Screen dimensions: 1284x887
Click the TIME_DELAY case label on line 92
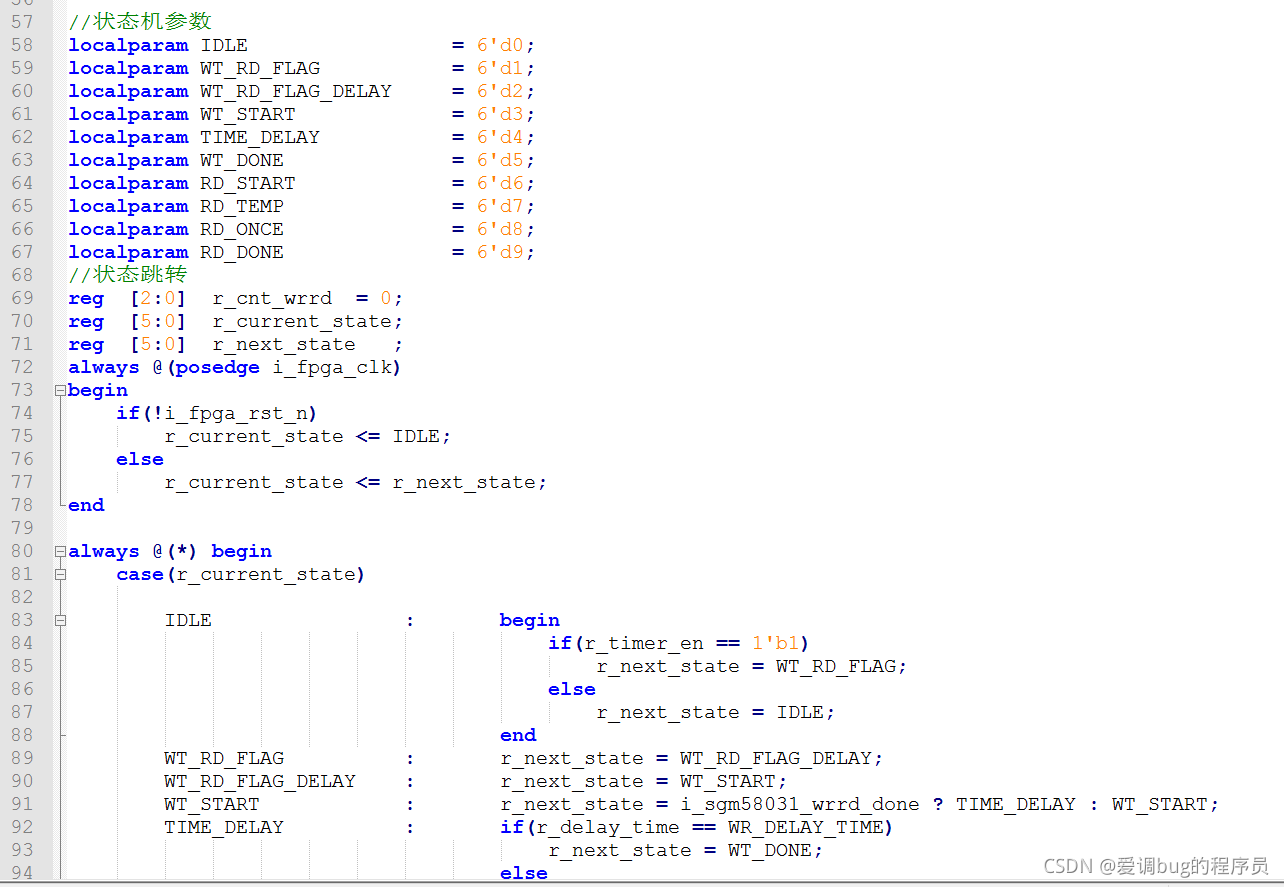tap(224, 827)
